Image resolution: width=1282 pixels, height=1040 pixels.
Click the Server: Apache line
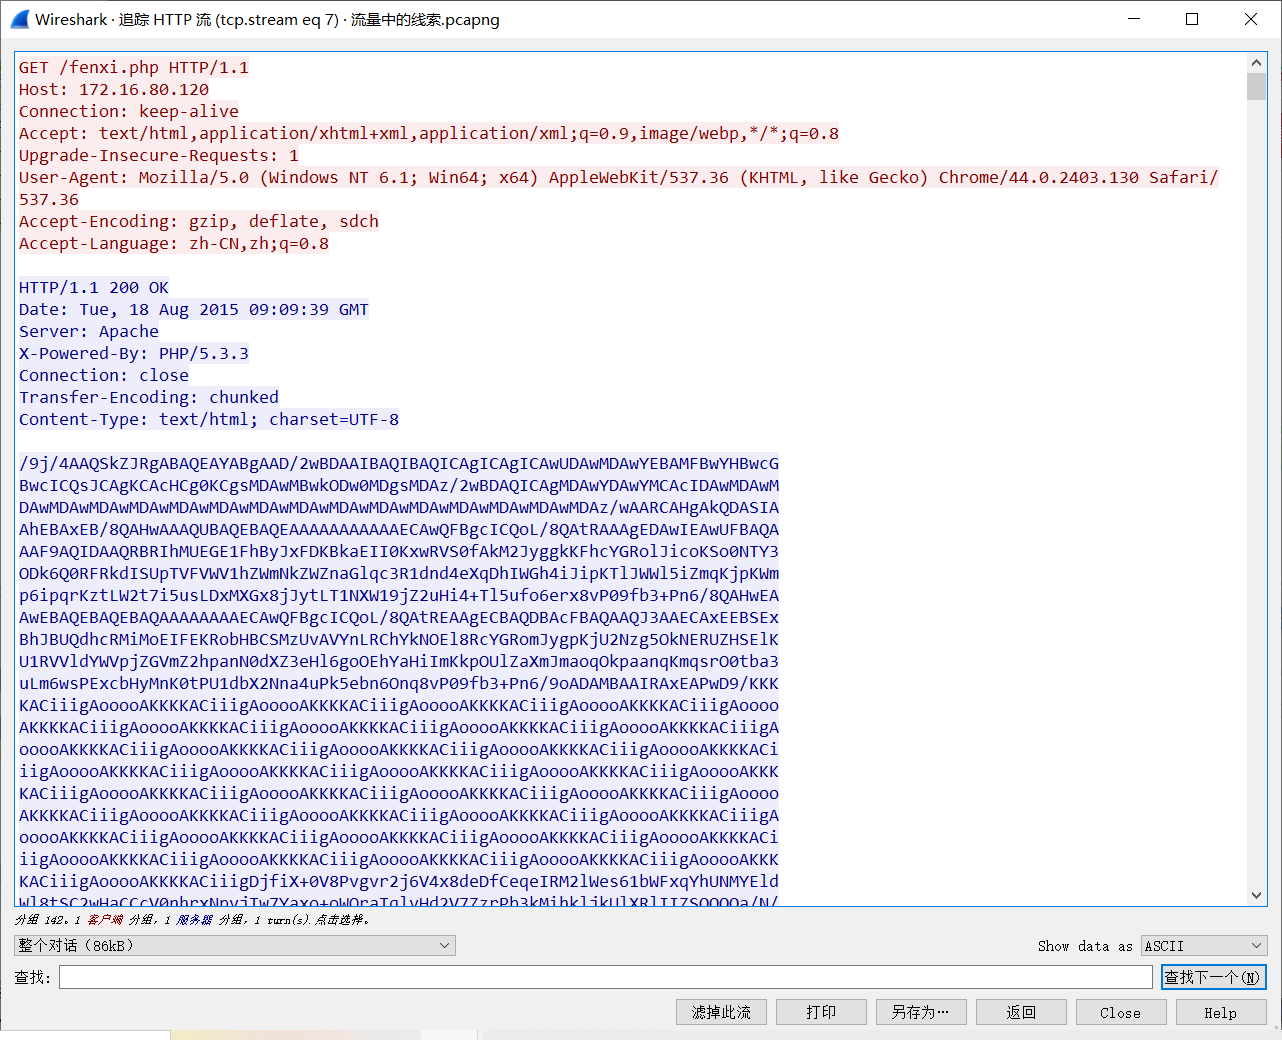pyautogui.click(x=89, y=331)
